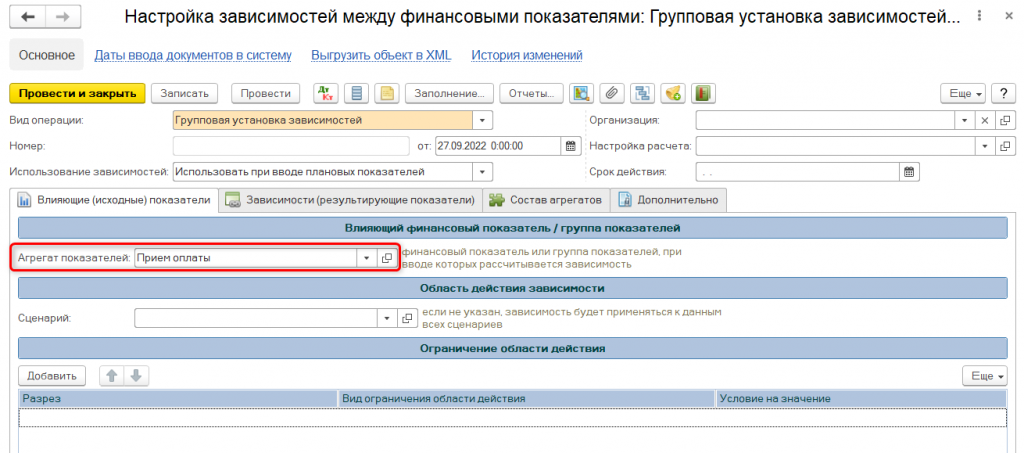Expand the Использование зависимостей dropdown
The width and height of the screenshot is (1024, 453).
click(x=484, y=172)
